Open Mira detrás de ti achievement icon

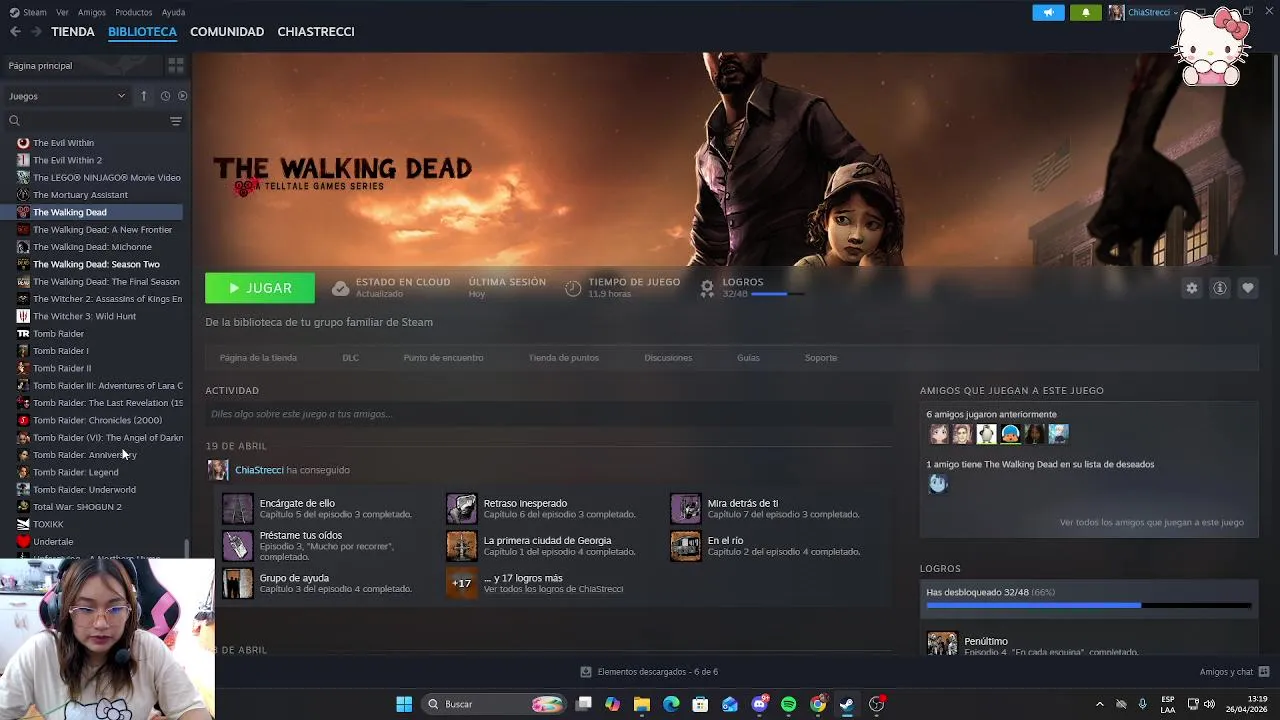[x=685, y=508]
